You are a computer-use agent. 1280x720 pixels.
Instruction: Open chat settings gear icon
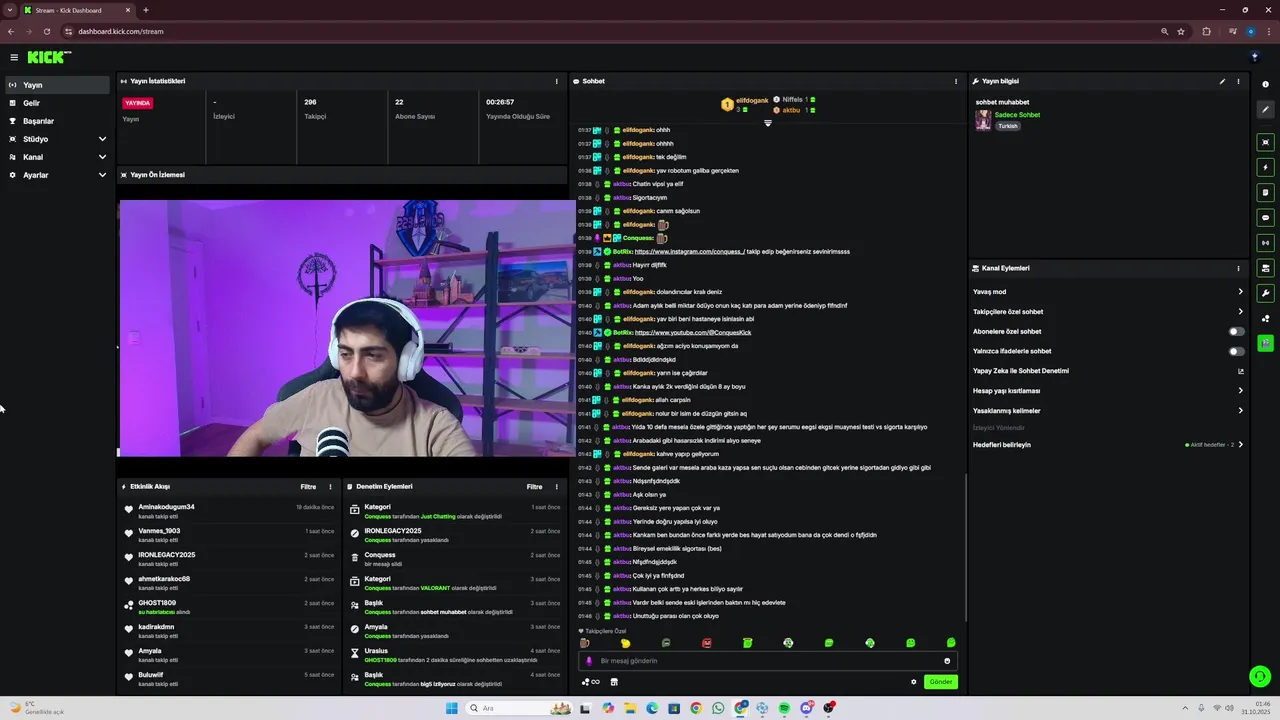(913, 682)
